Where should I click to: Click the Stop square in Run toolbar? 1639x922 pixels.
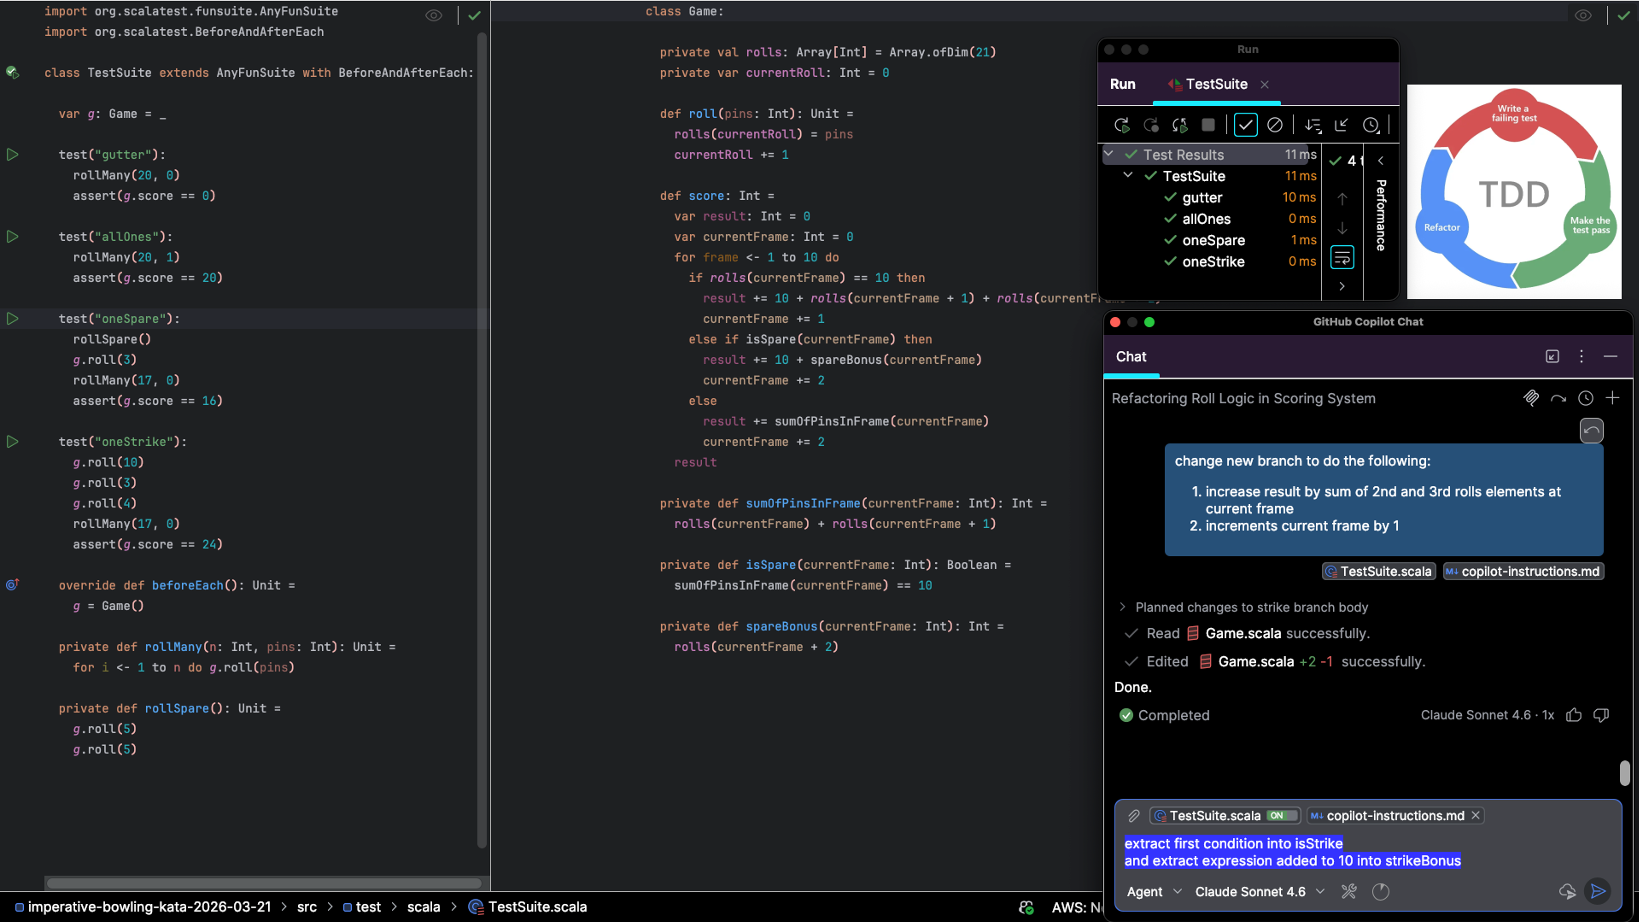click(x=1208, y=125)
